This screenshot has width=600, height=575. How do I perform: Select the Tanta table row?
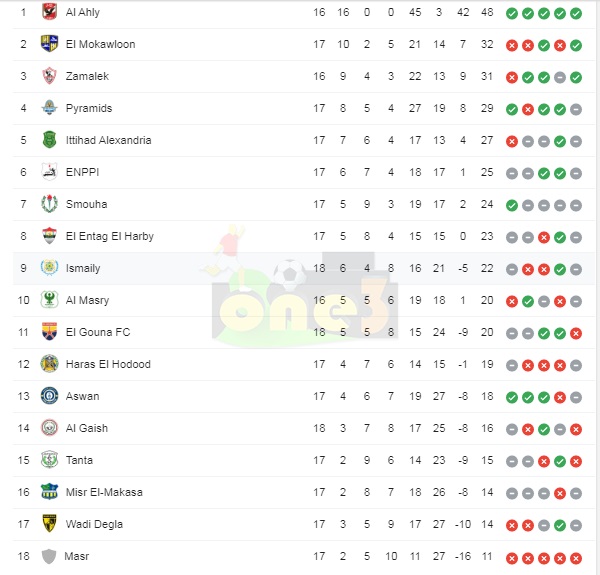(x=304, y=460)
